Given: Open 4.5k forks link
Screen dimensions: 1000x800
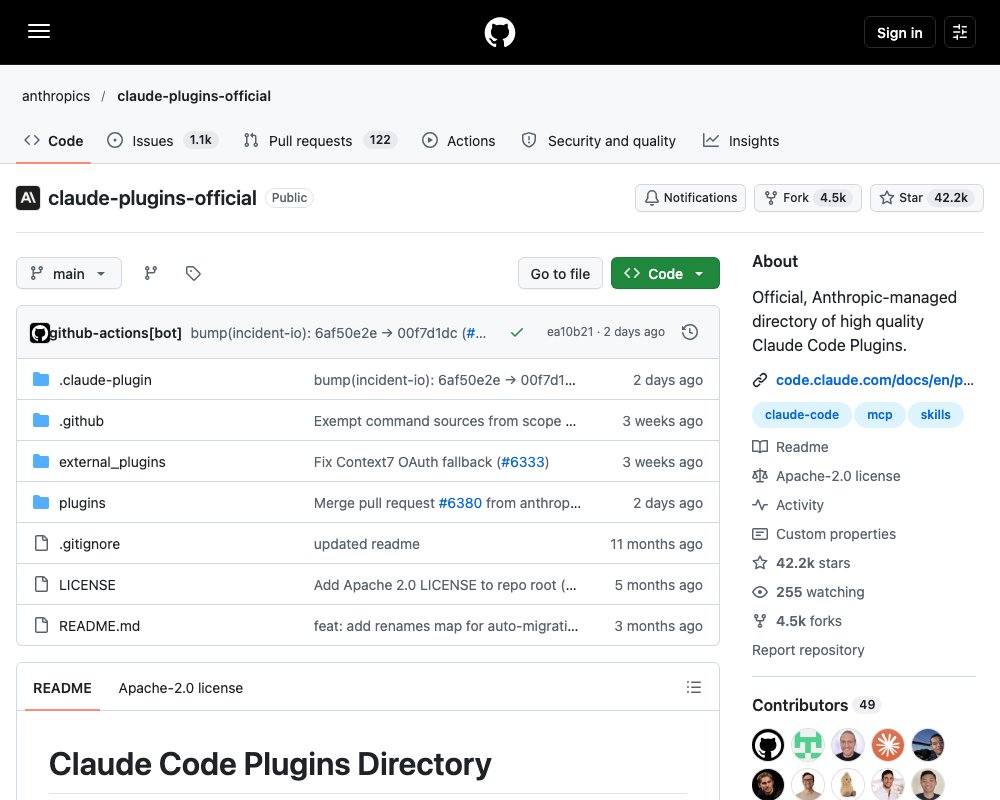Looking at the screenshot, I should [797, 621].
